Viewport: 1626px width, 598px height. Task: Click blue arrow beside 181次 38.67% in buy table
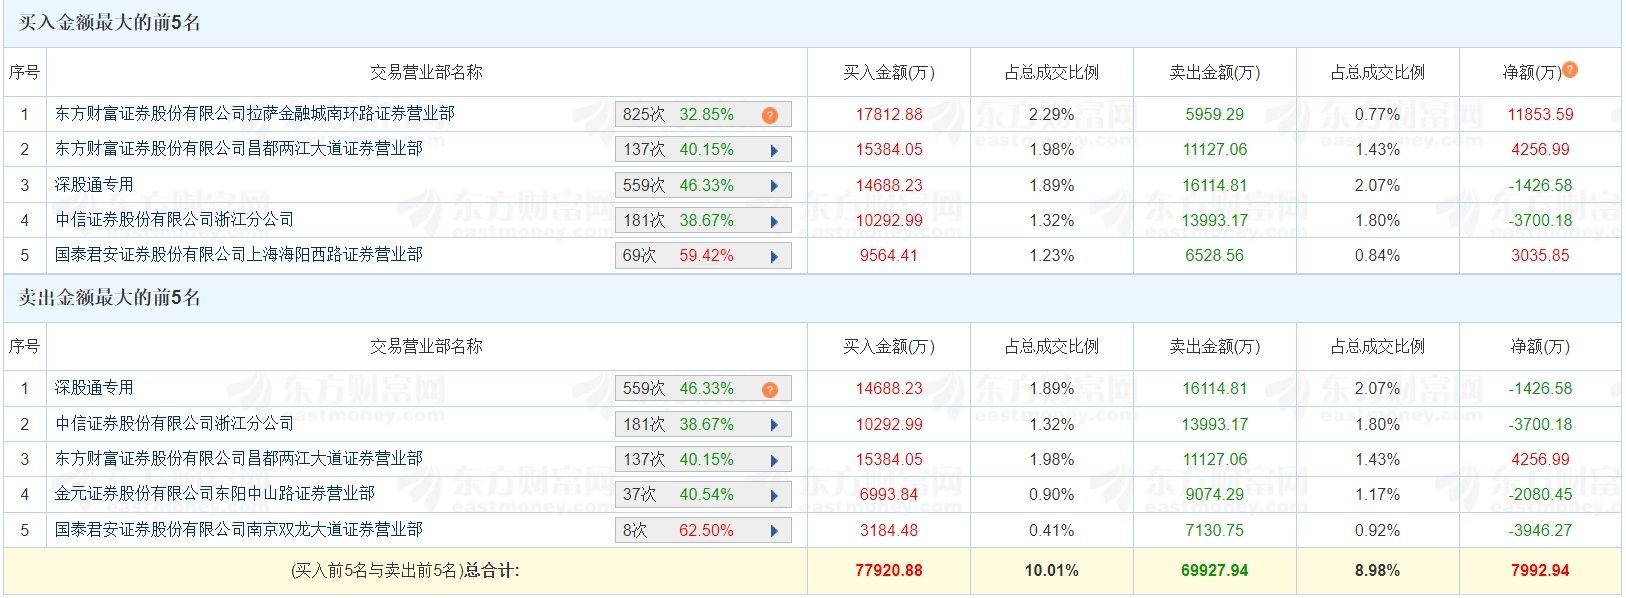[774, 222]
